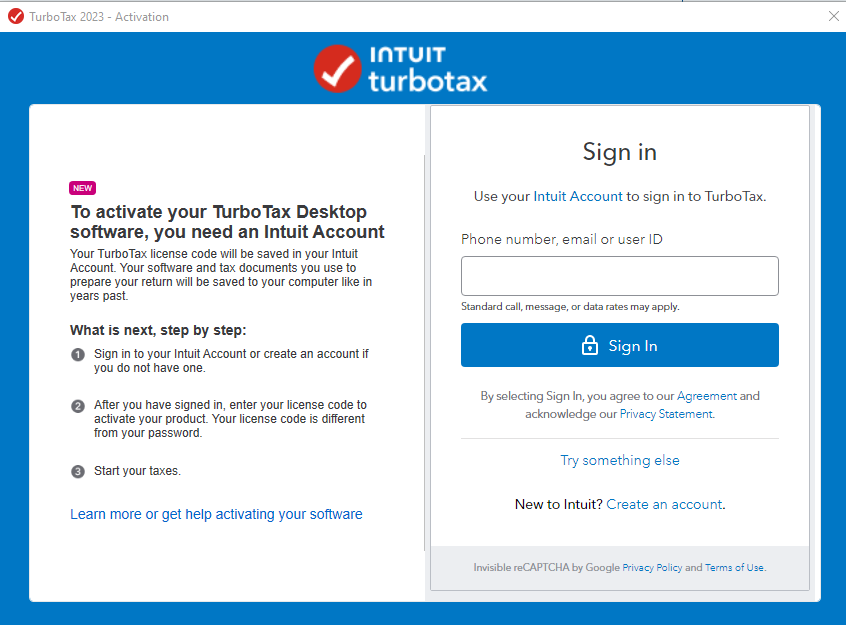Close the TurboTax Activation window
The height and width of the screenshot is (625, 846).
tap(834, 16)
